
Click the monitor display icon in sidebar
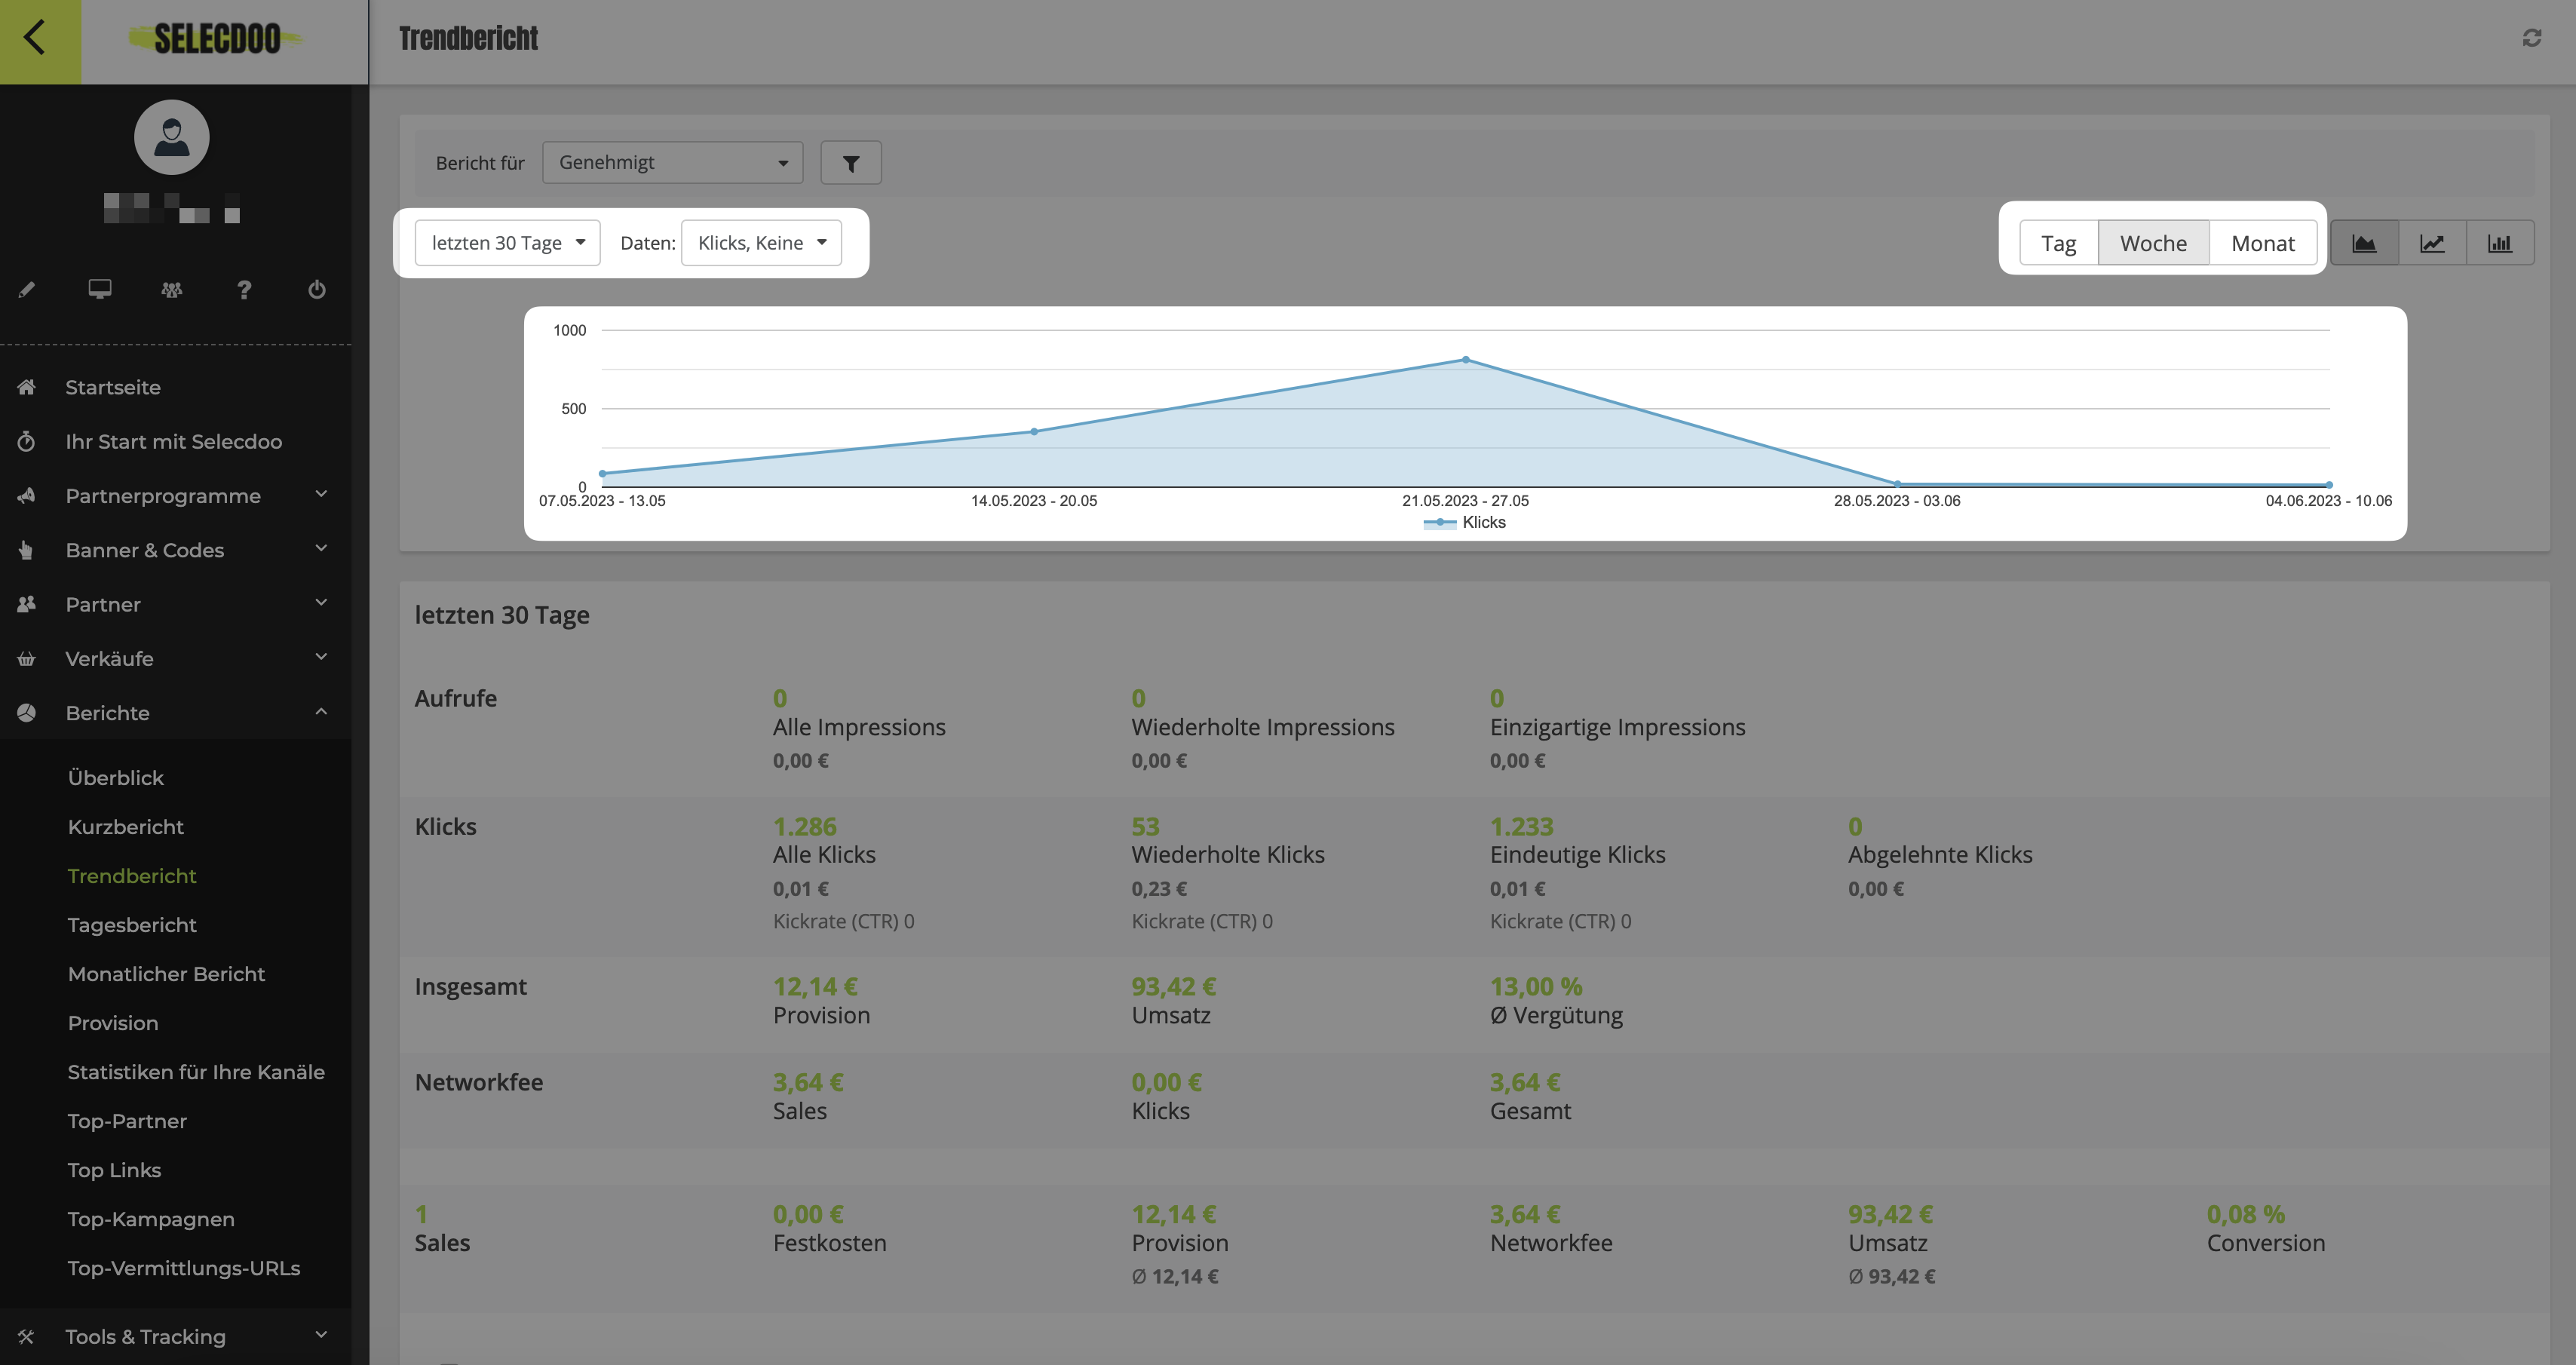click(x=99, y=289)
